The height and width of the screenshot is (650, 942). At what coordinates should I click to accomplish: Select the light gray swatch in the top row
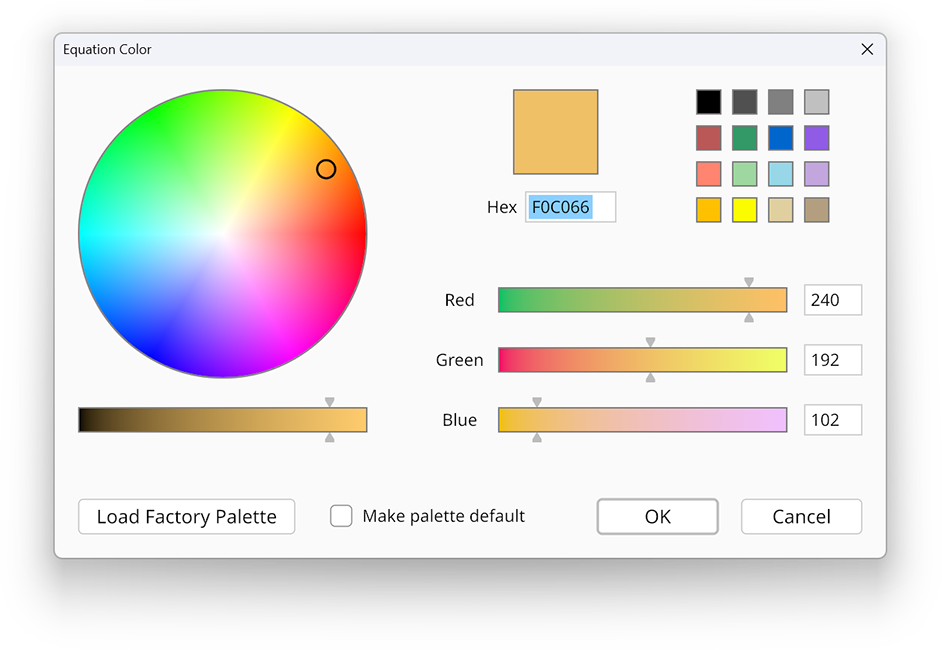[816, 101]
